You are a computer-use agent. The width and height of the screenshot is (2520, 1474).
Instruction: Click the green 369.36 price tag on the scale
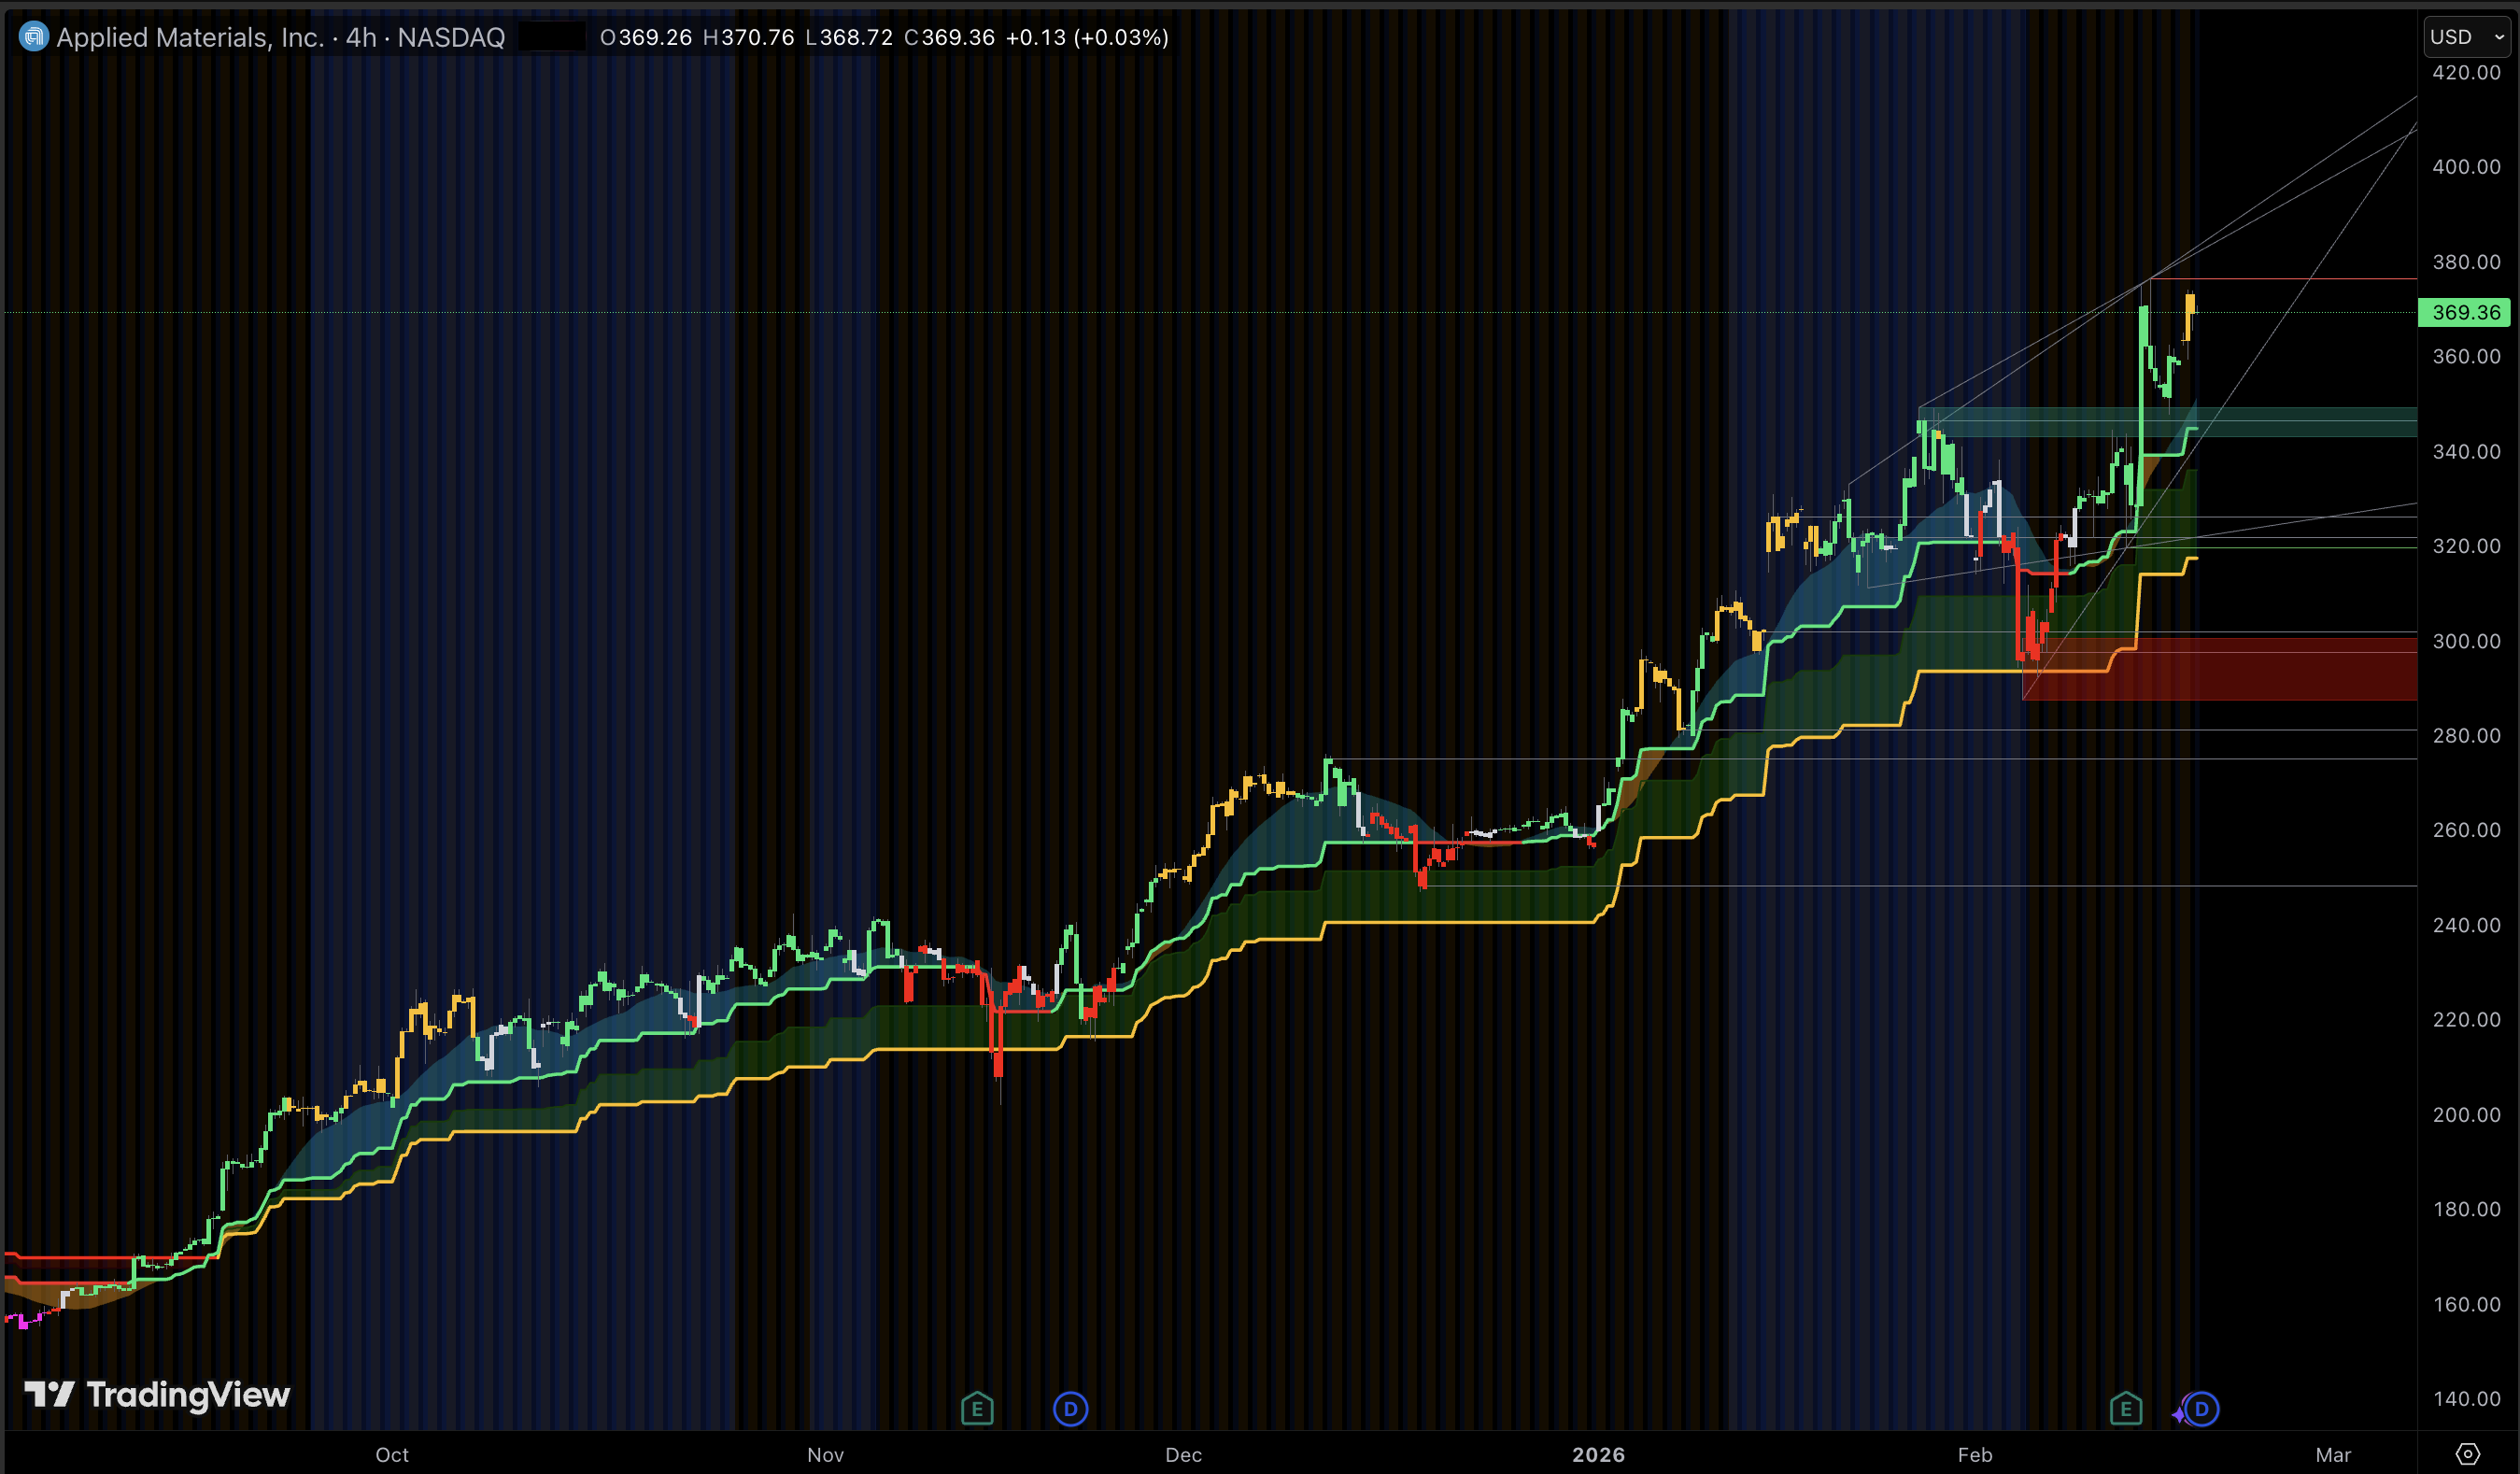2466,312
